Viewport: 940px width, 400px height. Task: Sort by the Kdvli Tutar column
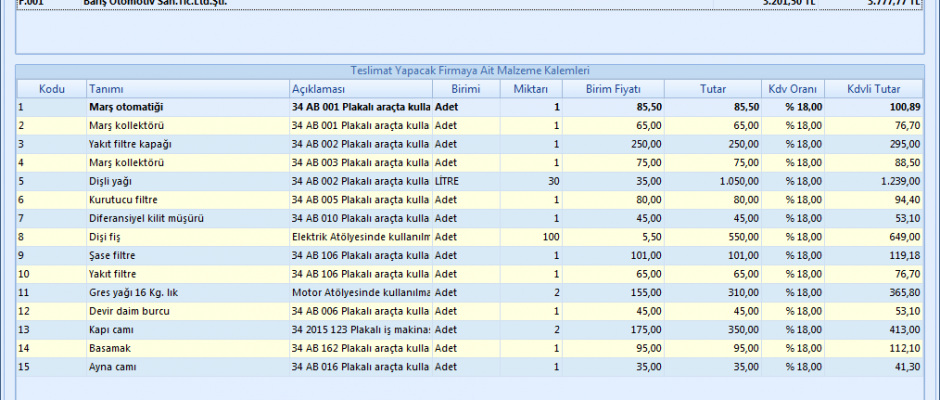click(874, 89)
